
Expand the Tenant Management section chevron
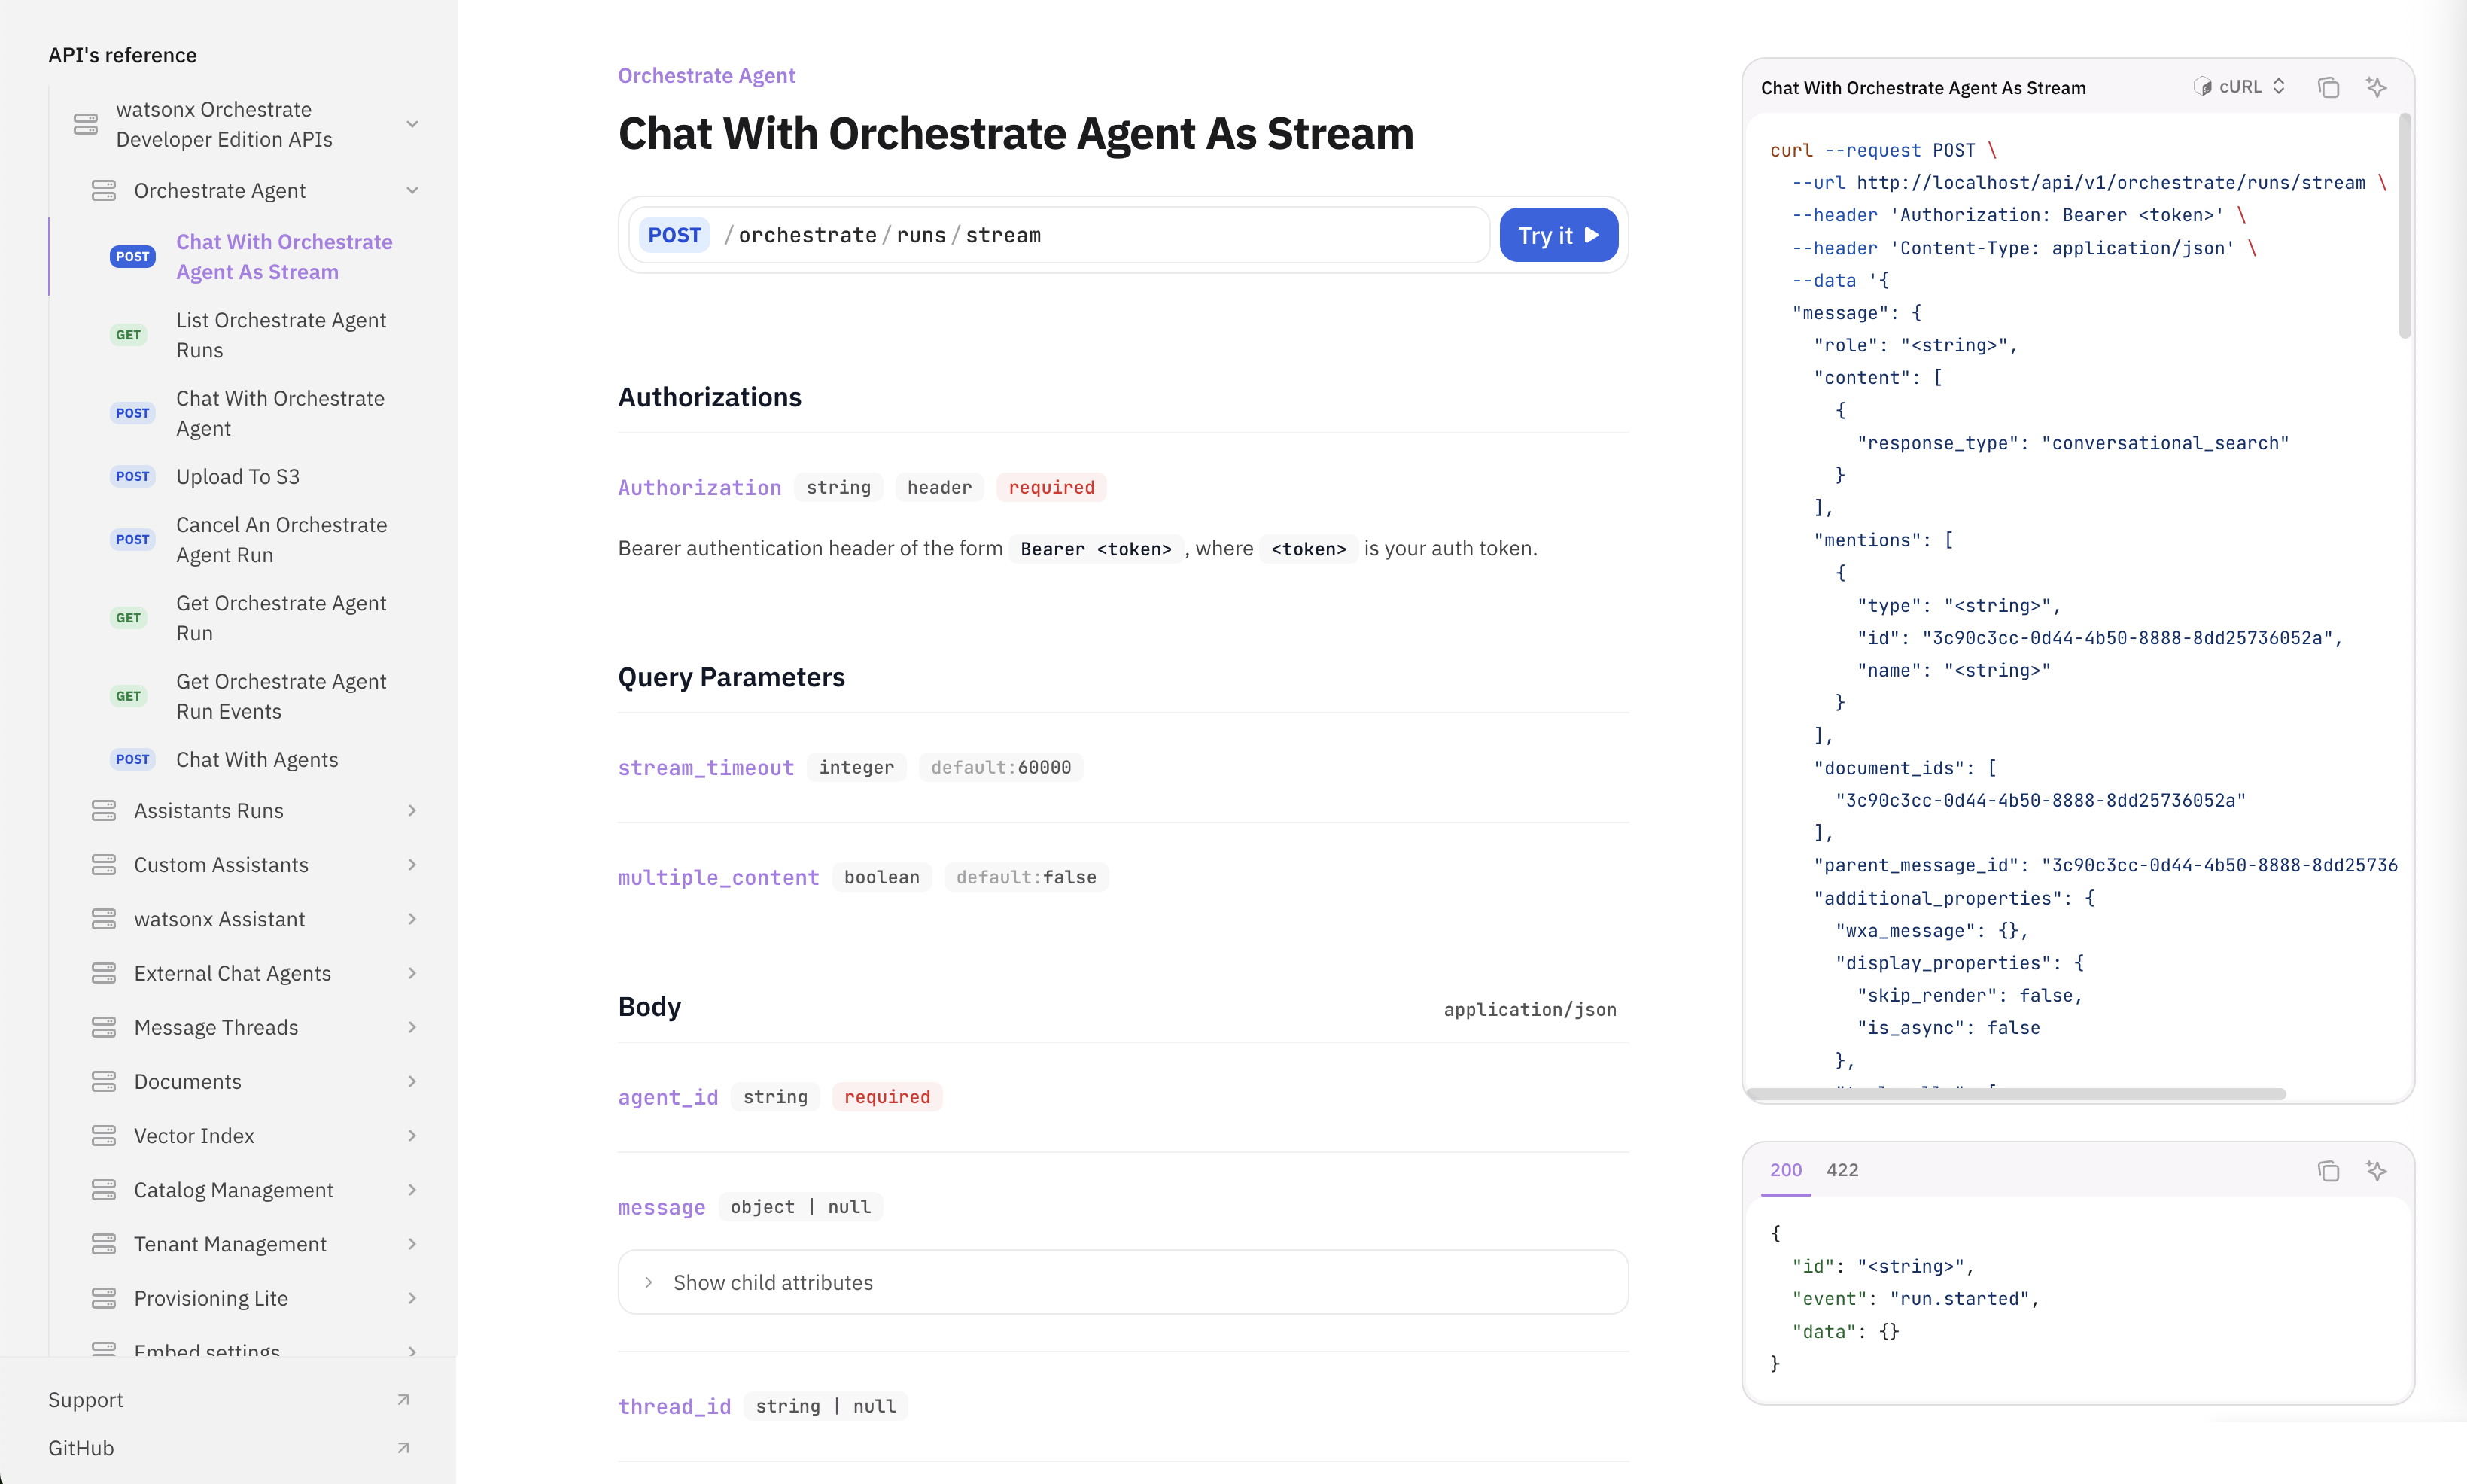click(x=412, y=1244)
